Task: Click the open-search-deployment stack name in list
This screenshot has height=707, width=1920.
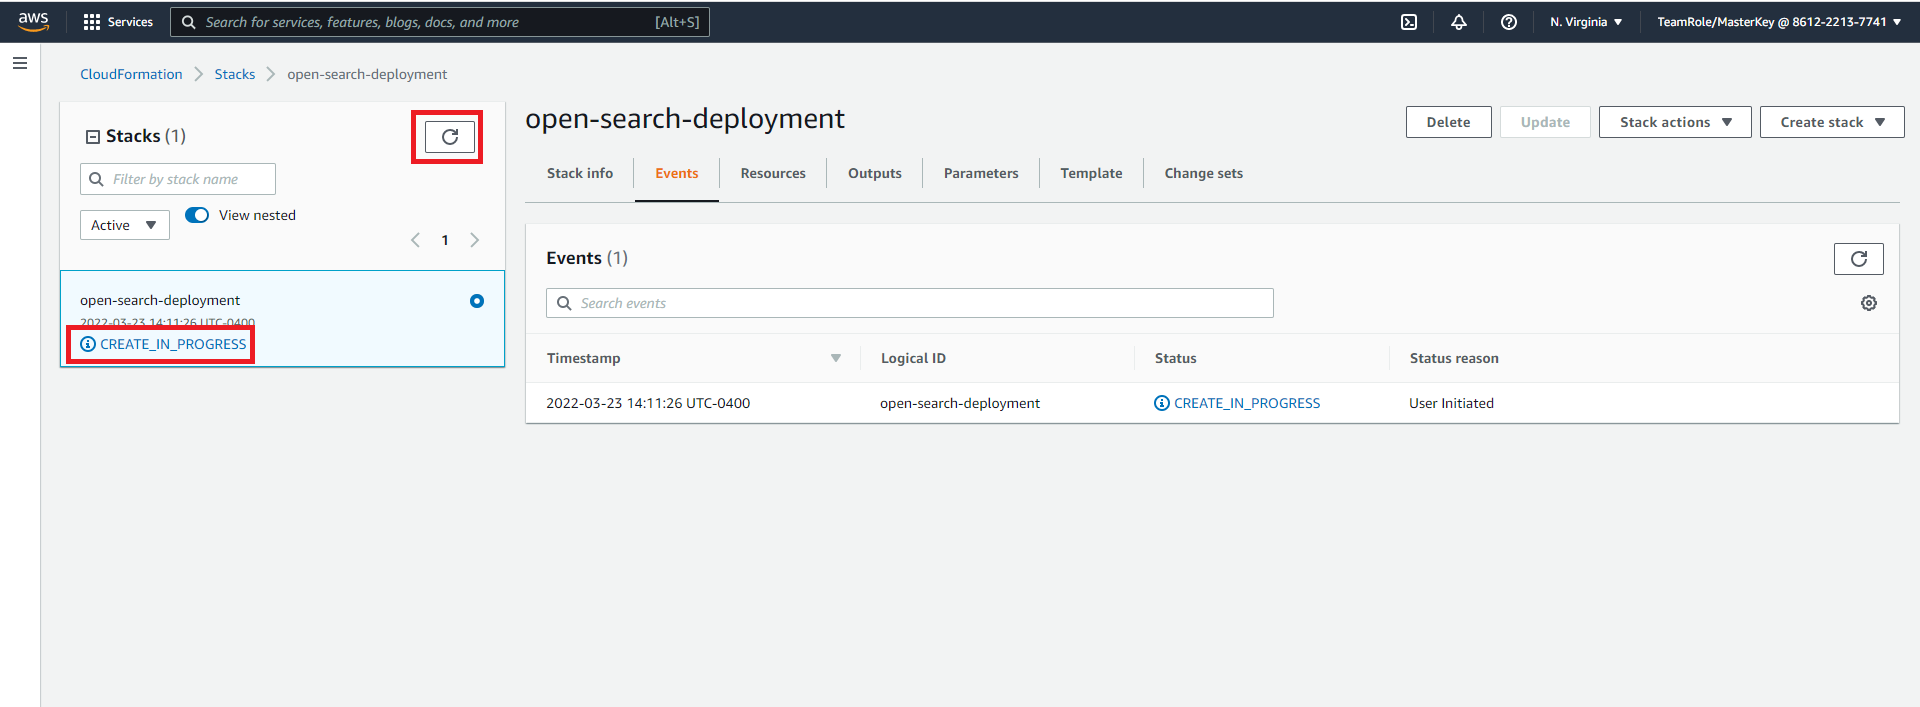Action: click(160, 300)
